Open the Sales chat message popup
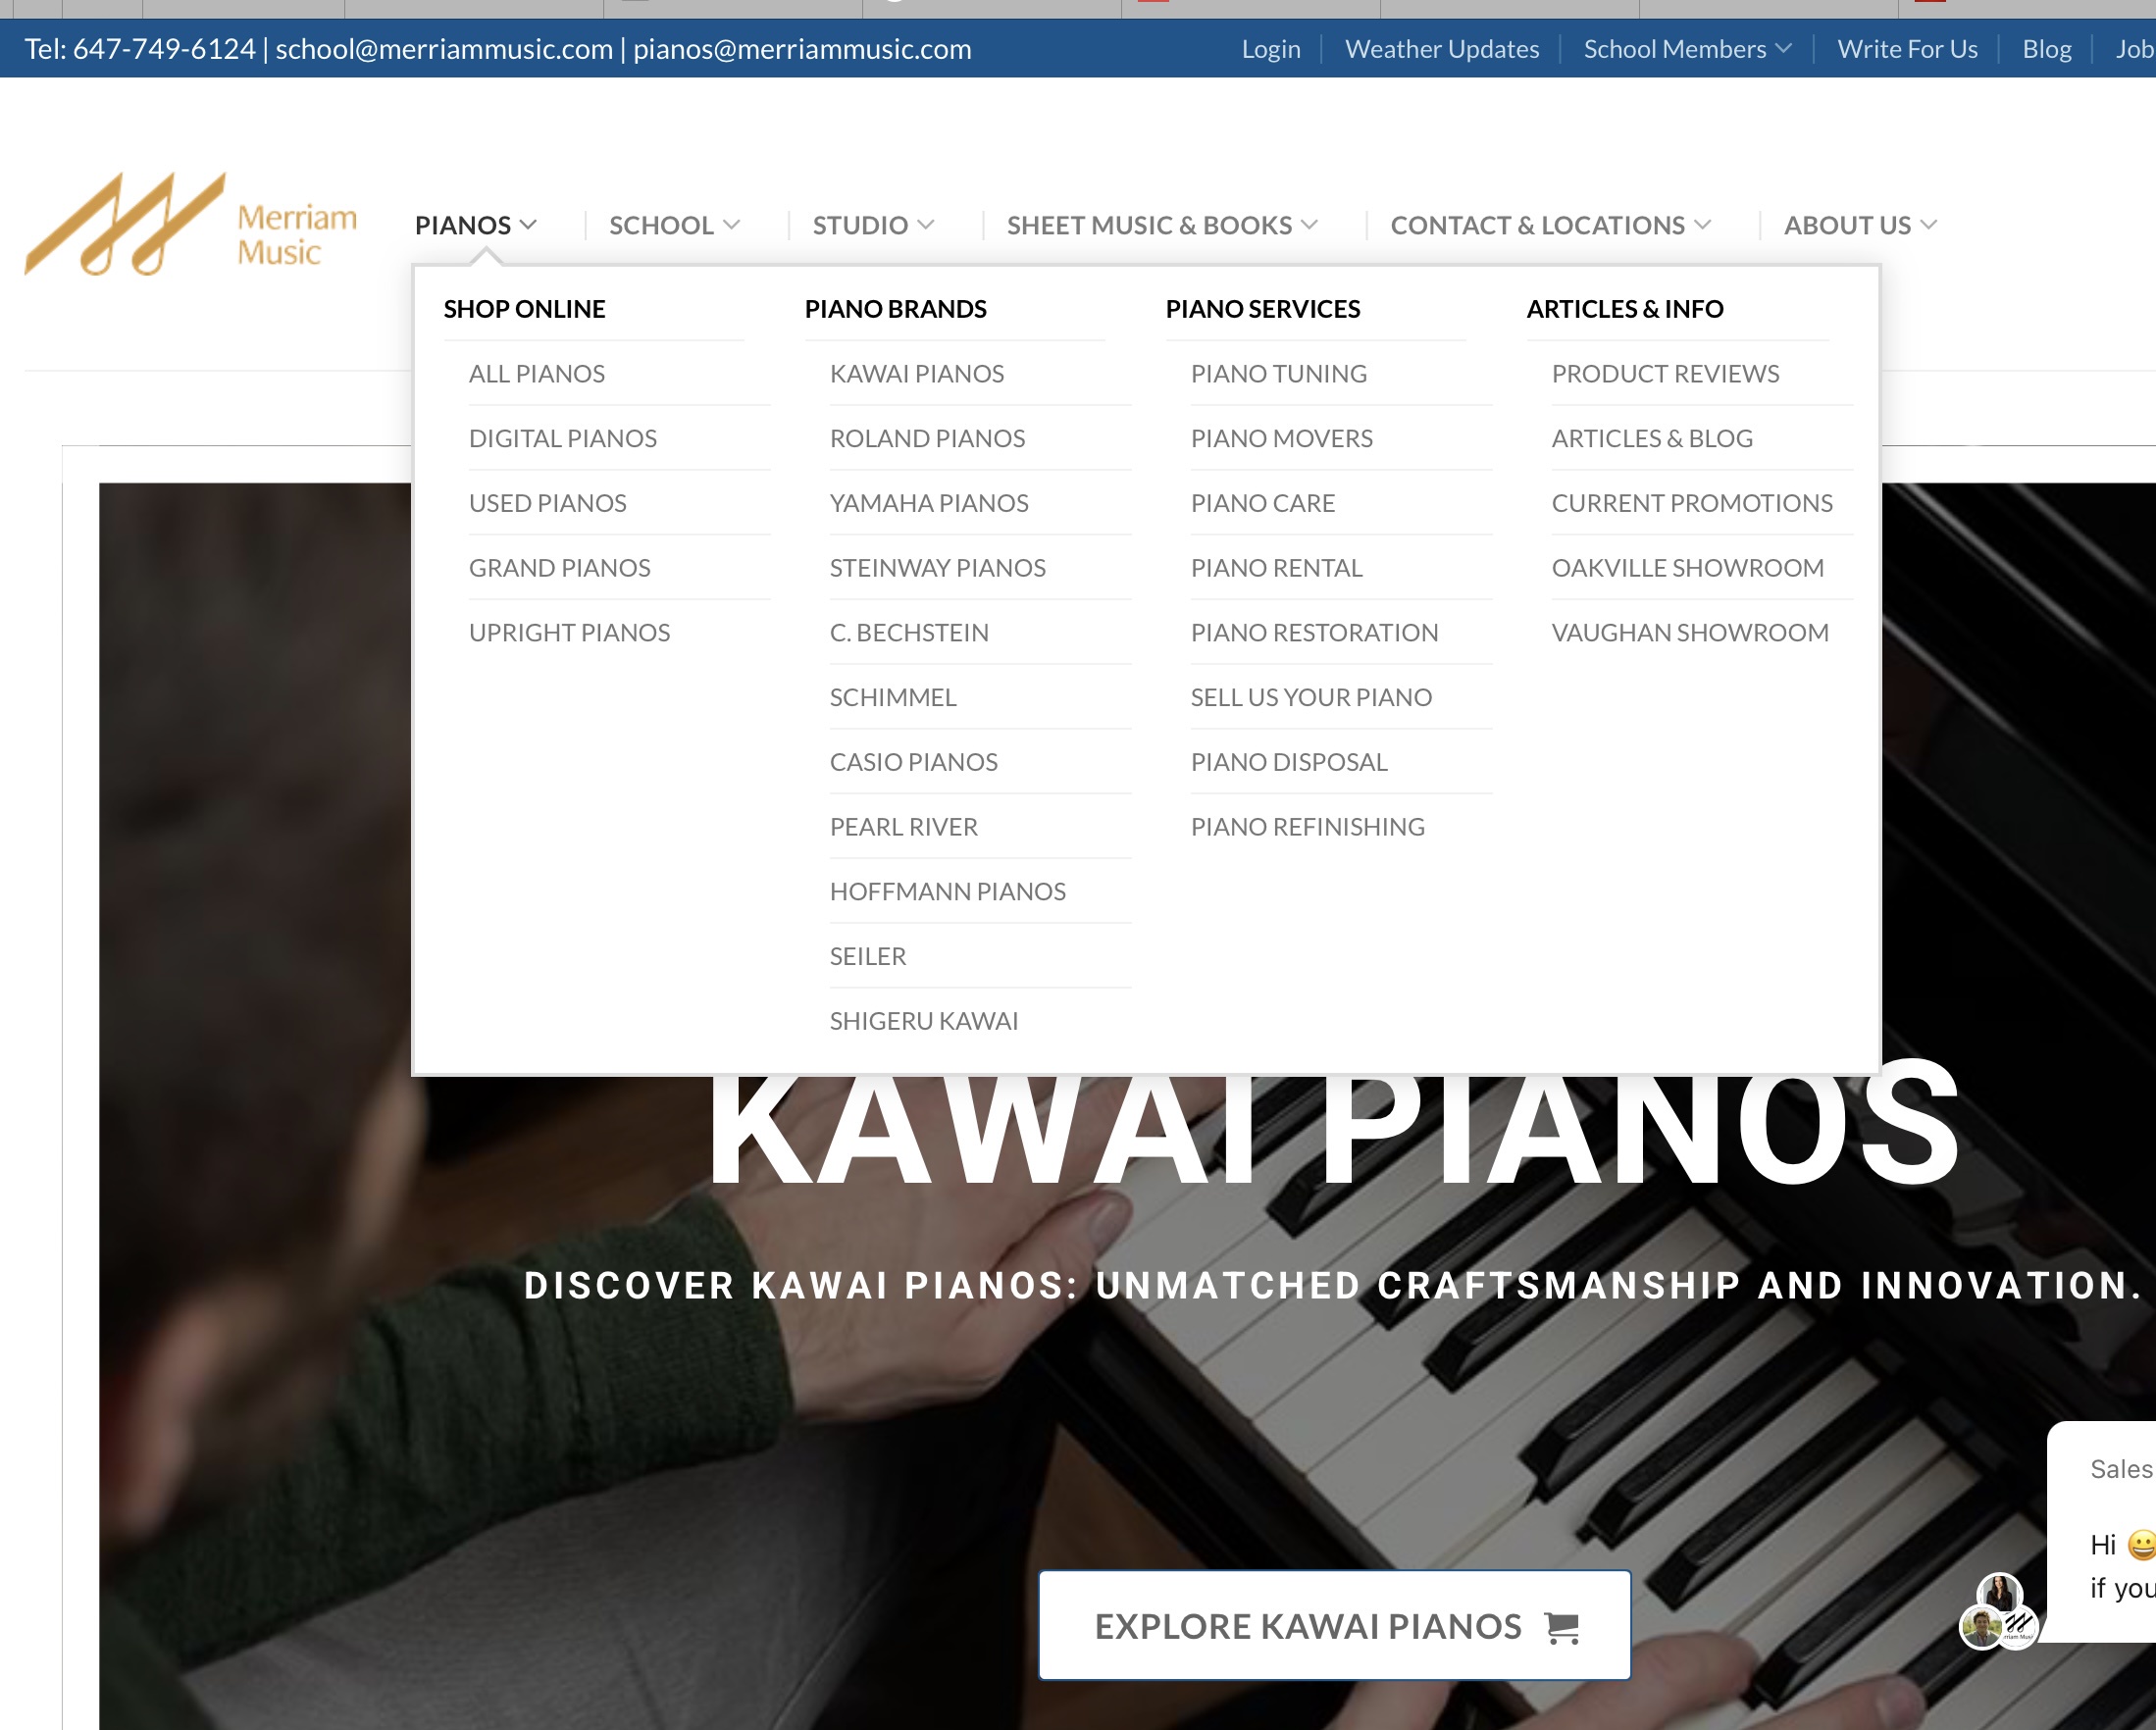Viewport: 2156px width, 1730px height. pos(2102,1531)
